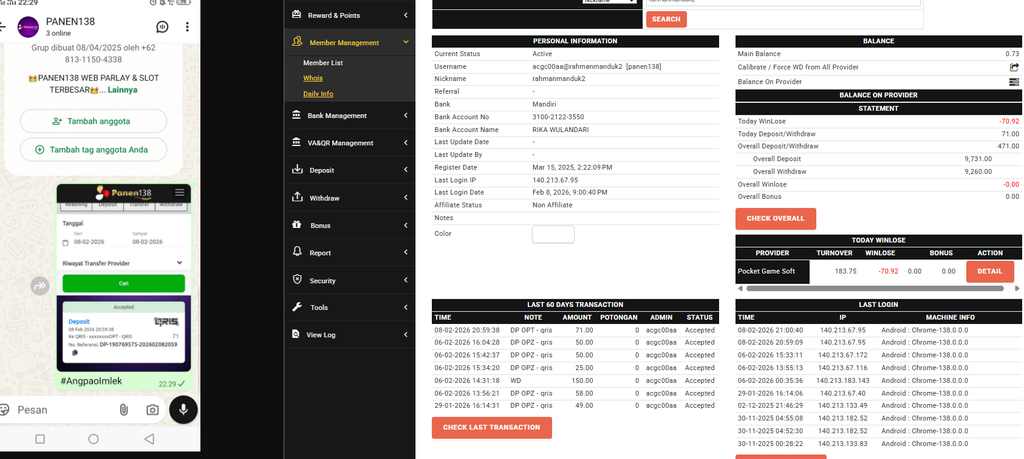Select the Last Login IP 140.213.67.95
Screen dimensions: 1024x459
pyautogui.click(x=555, y=180)
